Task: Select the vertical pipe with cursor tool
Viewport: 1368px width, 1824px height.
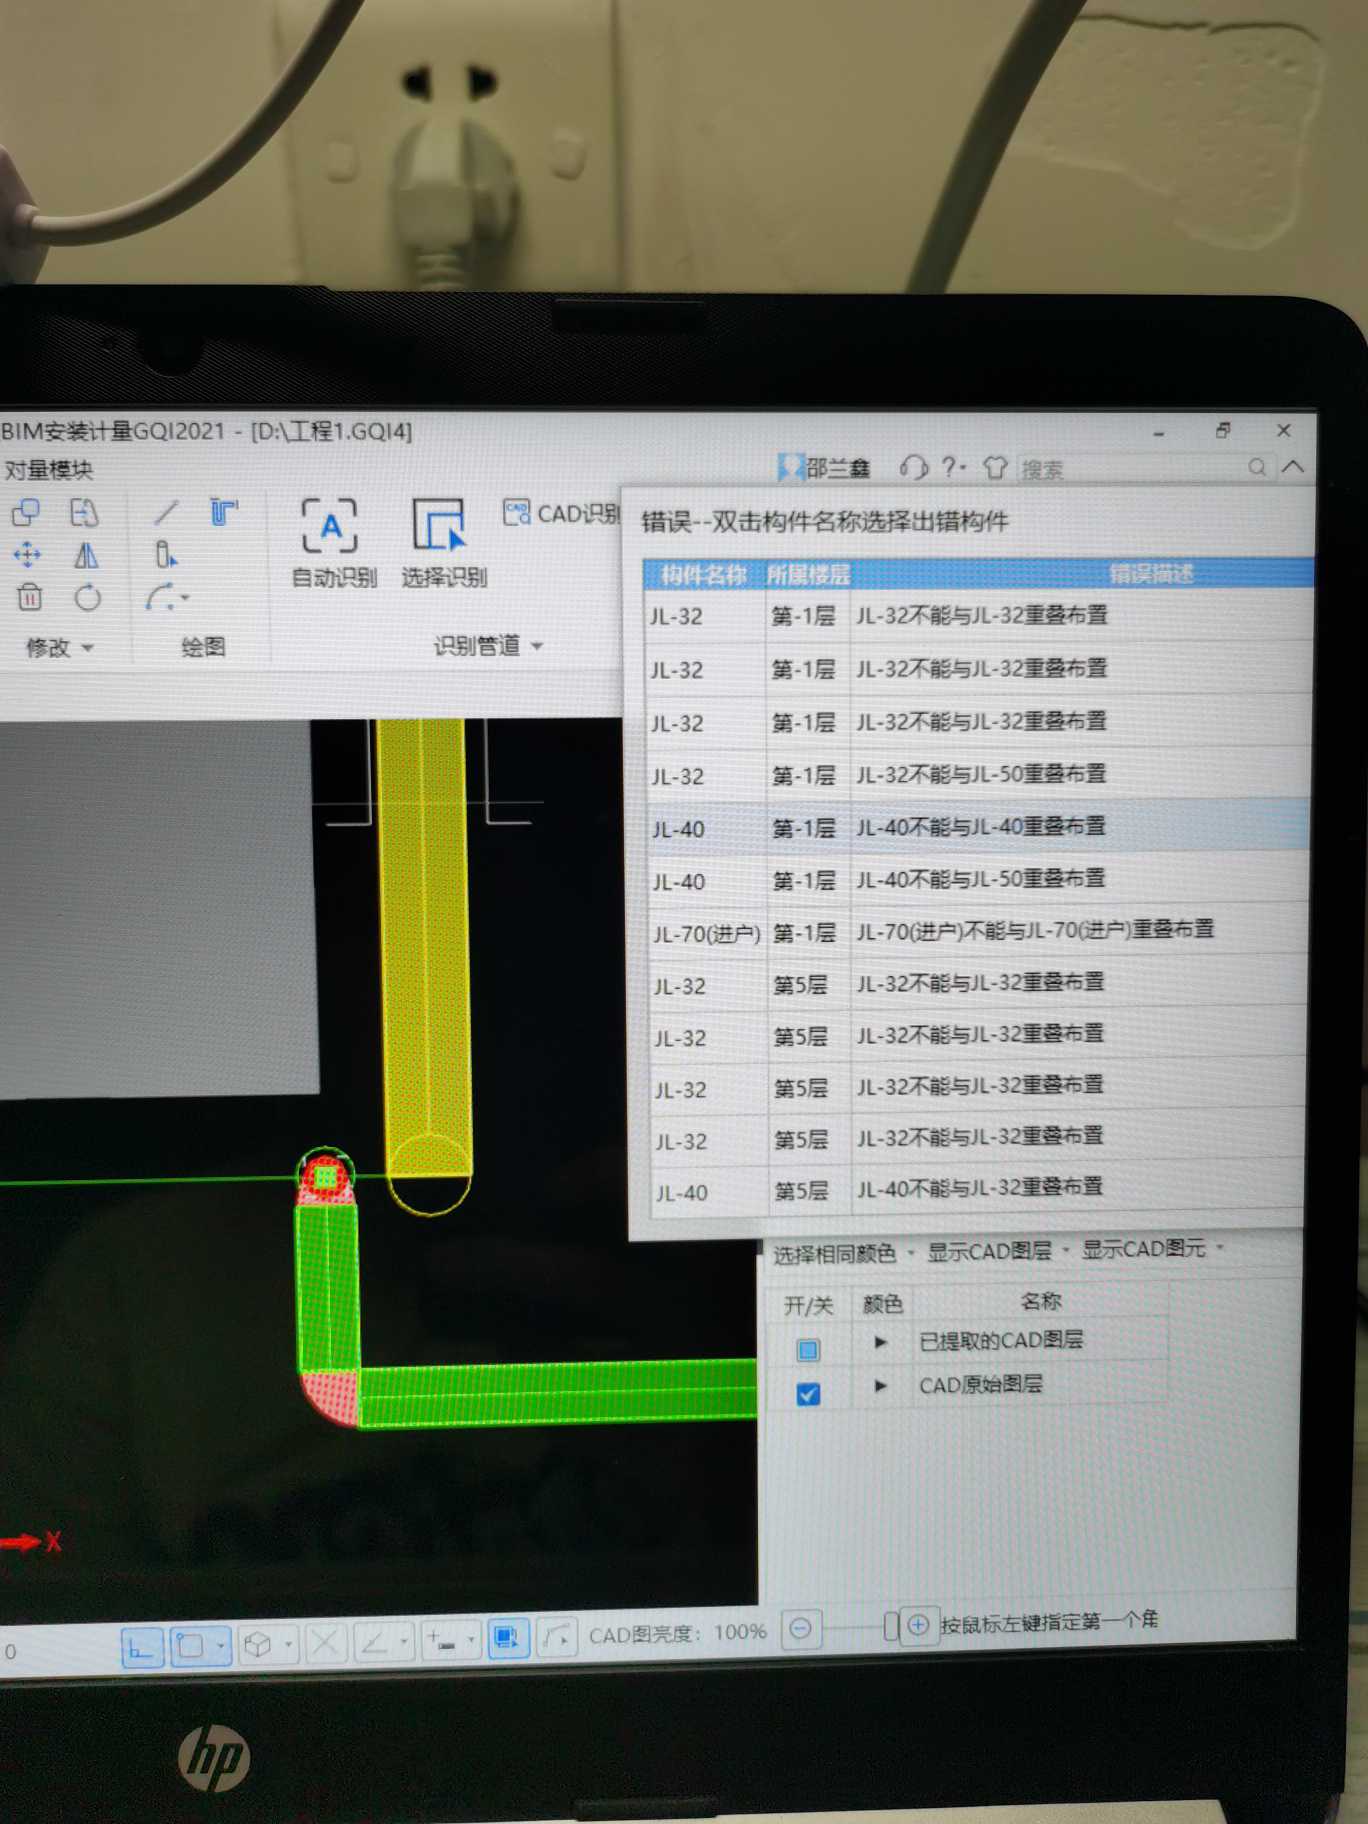Action: tap(166, 554)
